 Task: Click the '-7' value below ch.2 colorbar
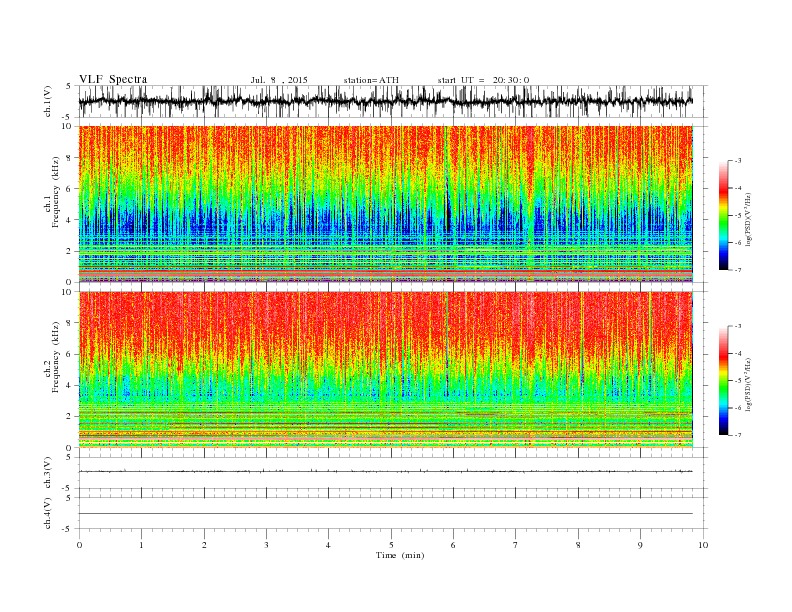[737, 435]
